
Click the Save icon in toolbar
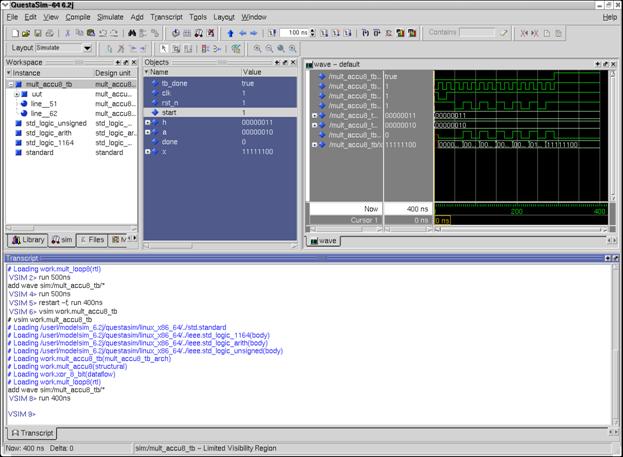coord(39,33)
